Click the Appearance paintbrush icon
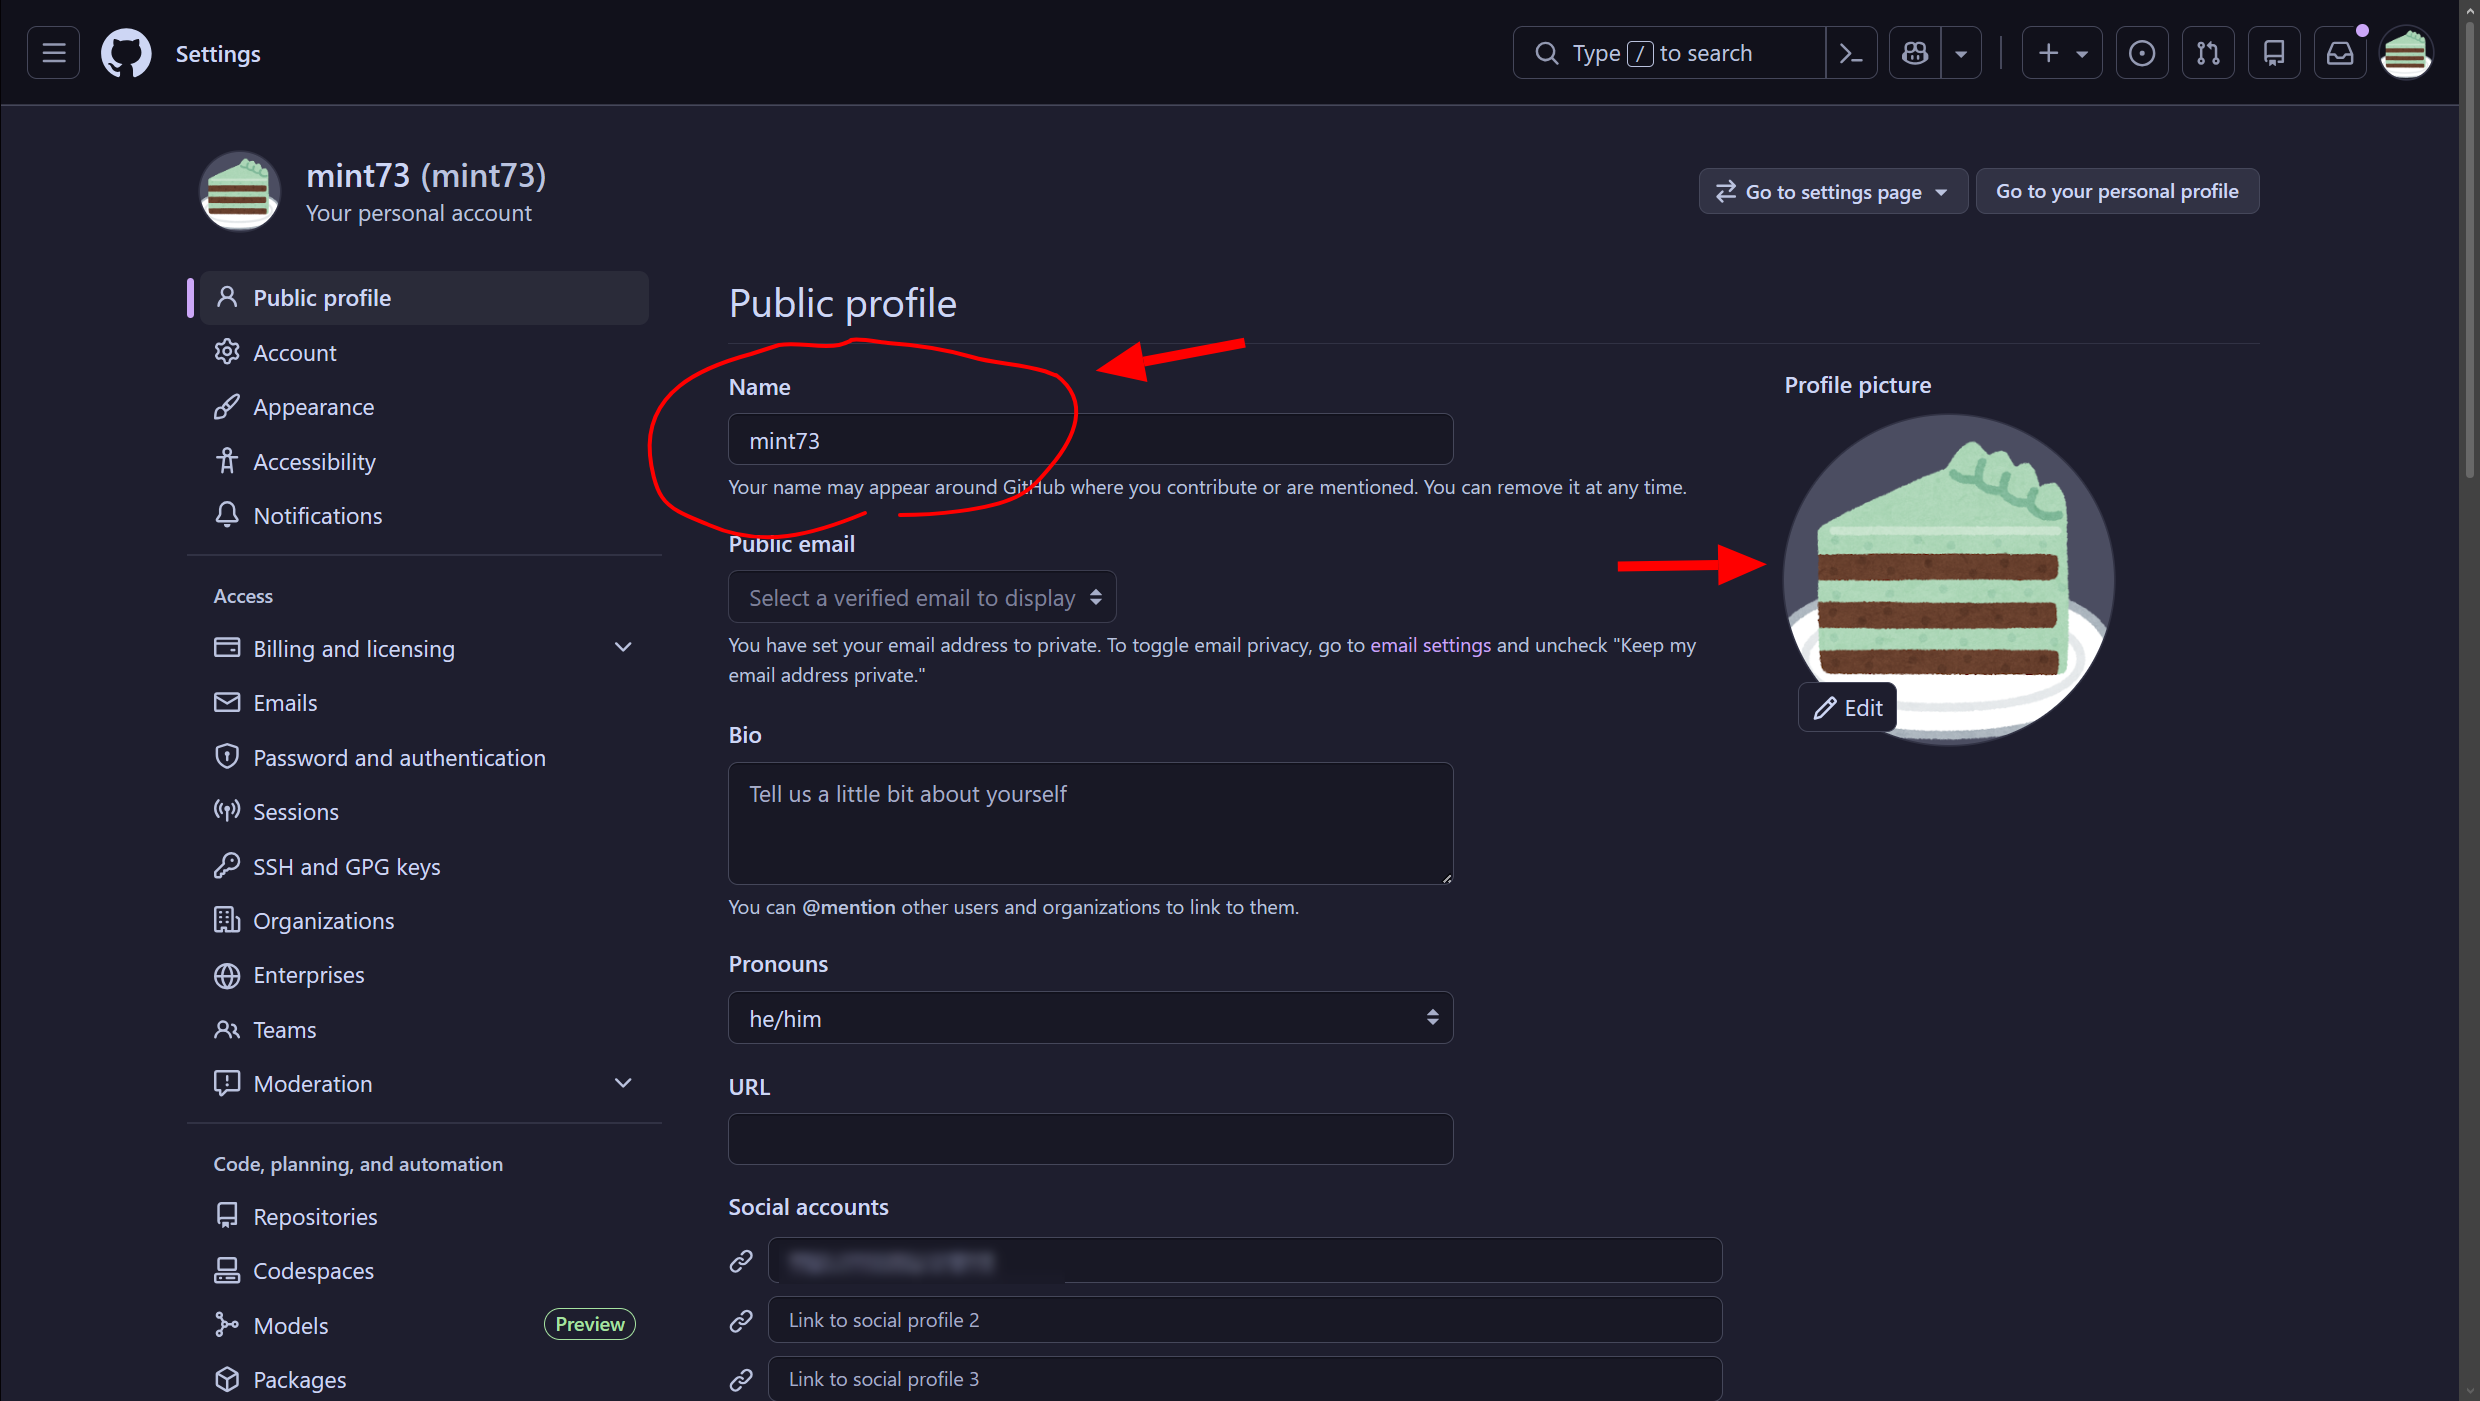2480x1401 pixels. coord(227,407)
